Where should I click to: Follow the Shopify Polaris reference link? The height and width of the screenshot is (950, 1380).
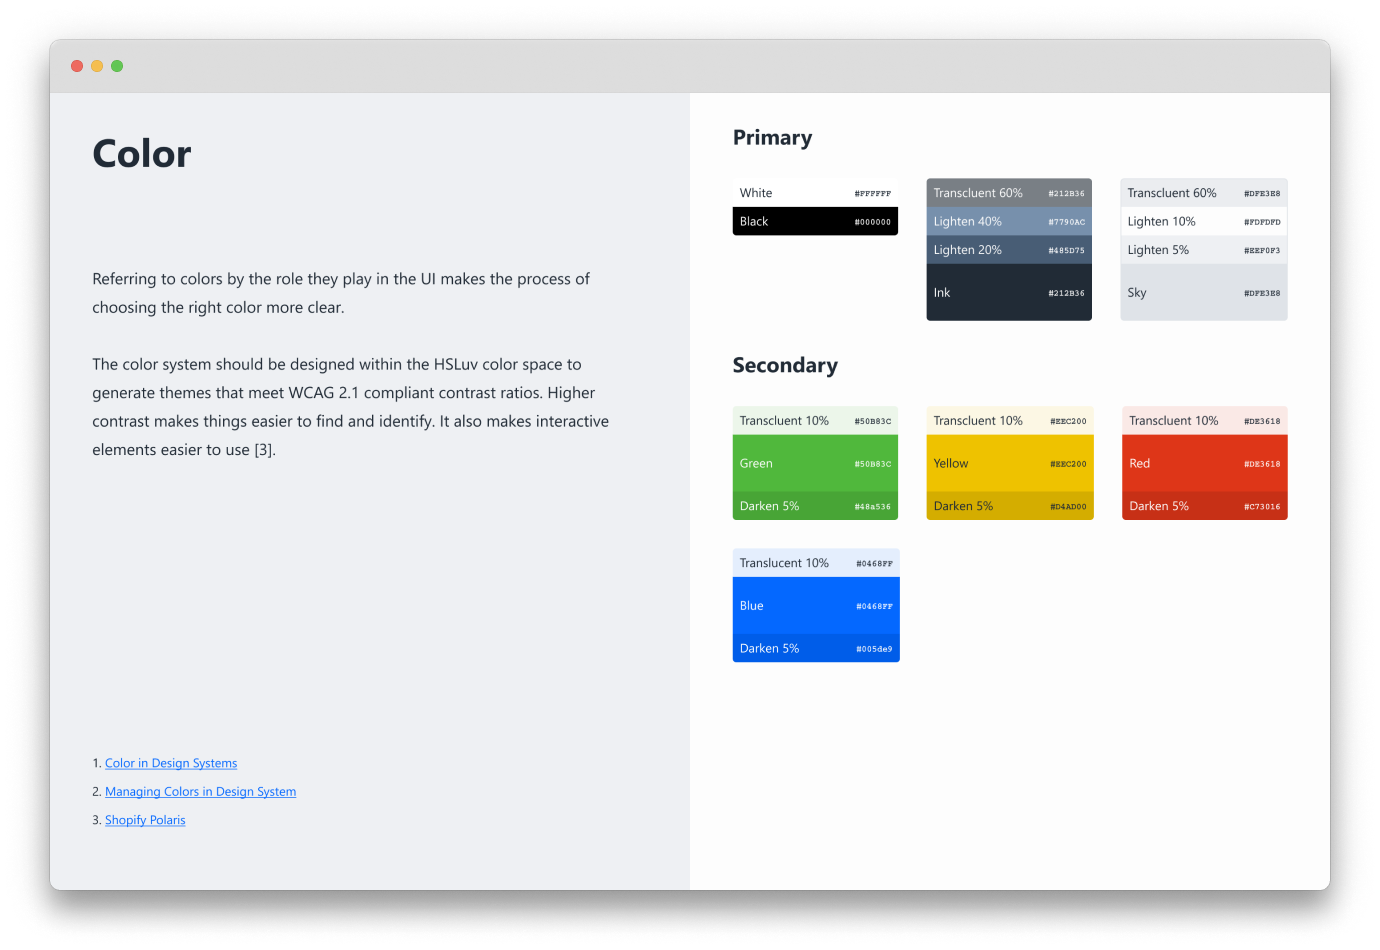click(145, 820)
